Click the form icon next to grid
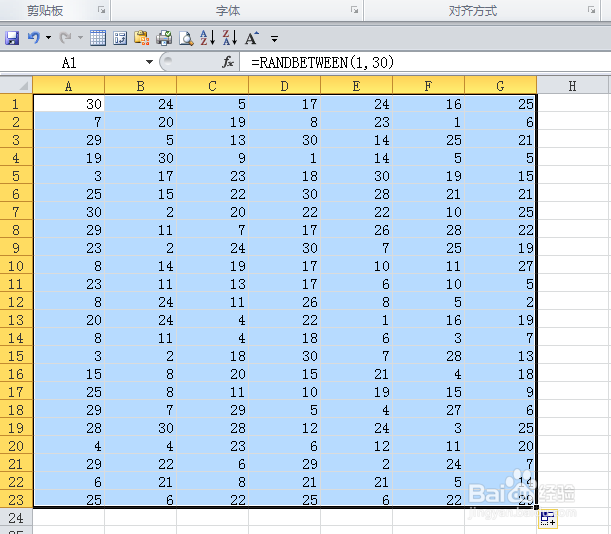 (120, 38)
